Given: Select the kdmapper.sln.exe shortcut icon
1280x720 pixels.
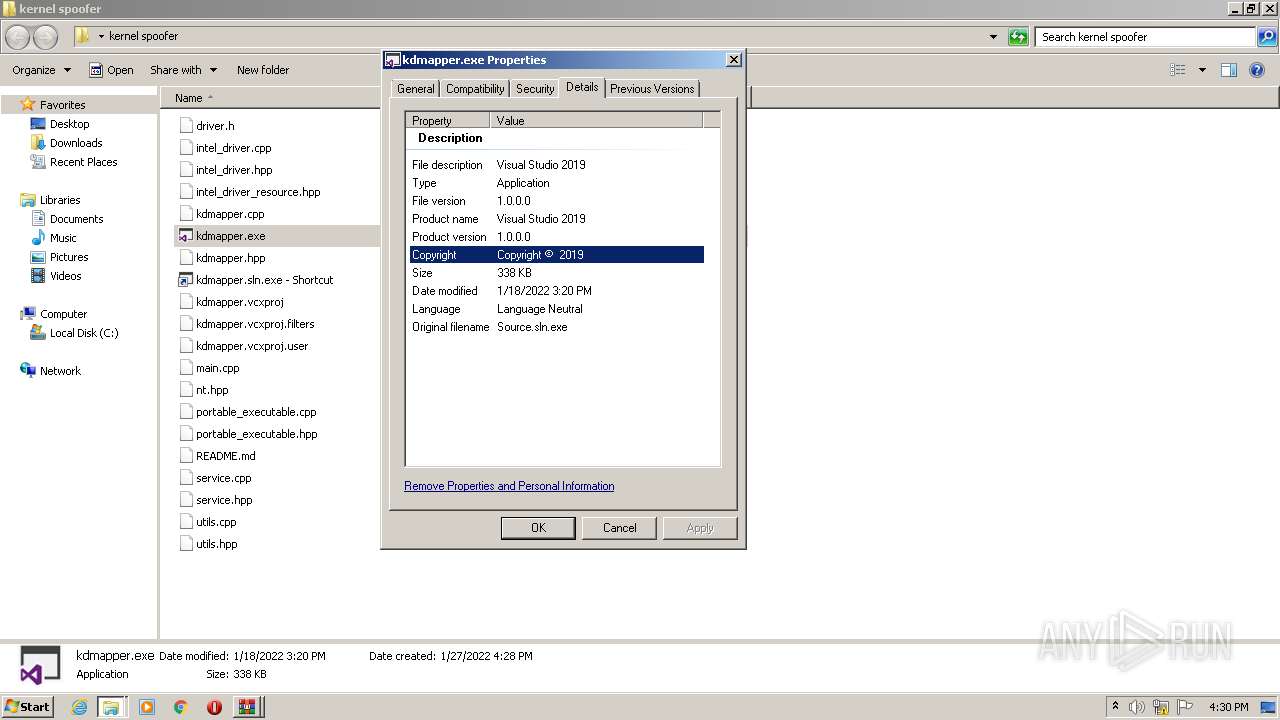Looking at the screenshot, I should (185, 280).
